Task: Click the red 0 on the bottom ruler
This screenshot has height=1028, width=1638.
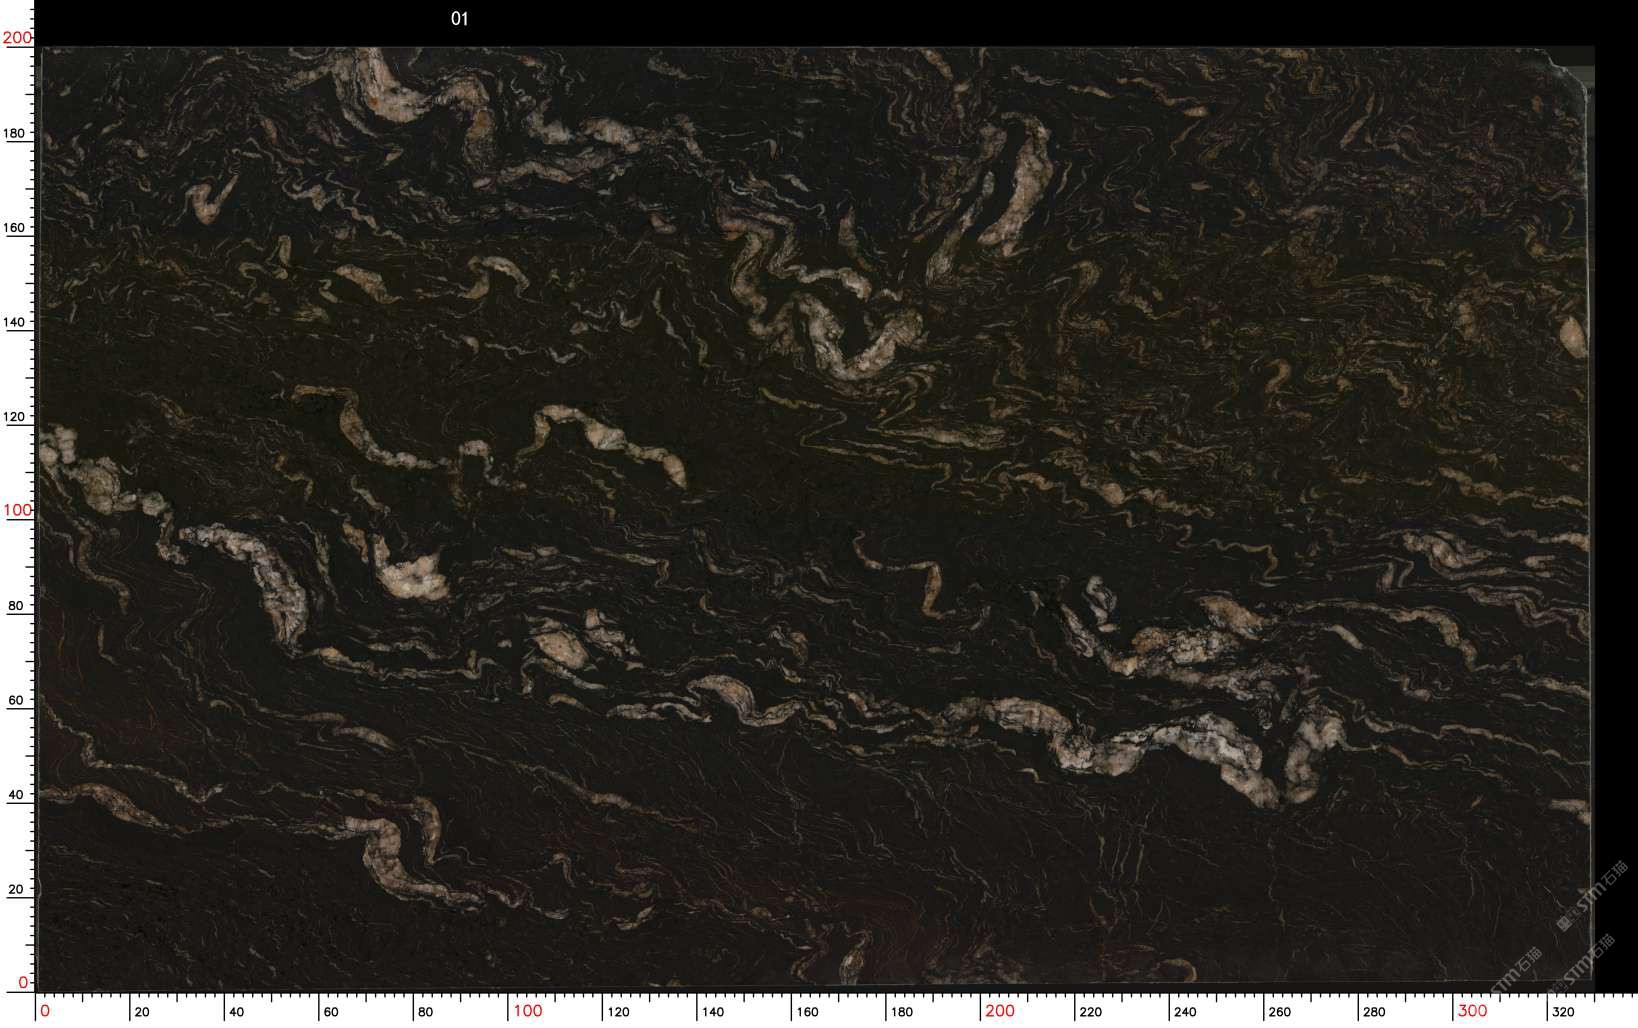Action: [45, 1011]
